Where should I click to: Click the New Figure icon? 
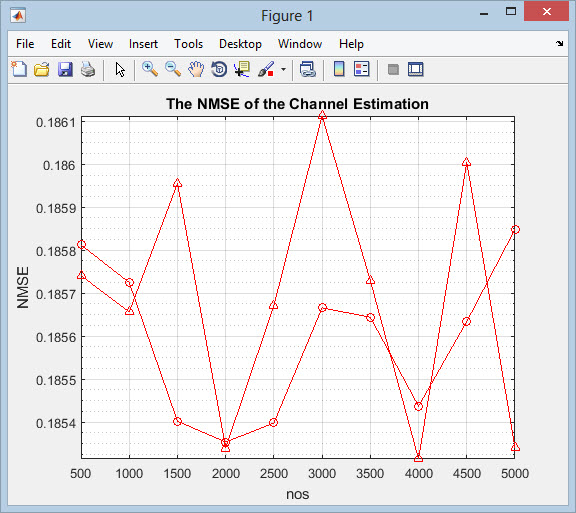(19, 69)
